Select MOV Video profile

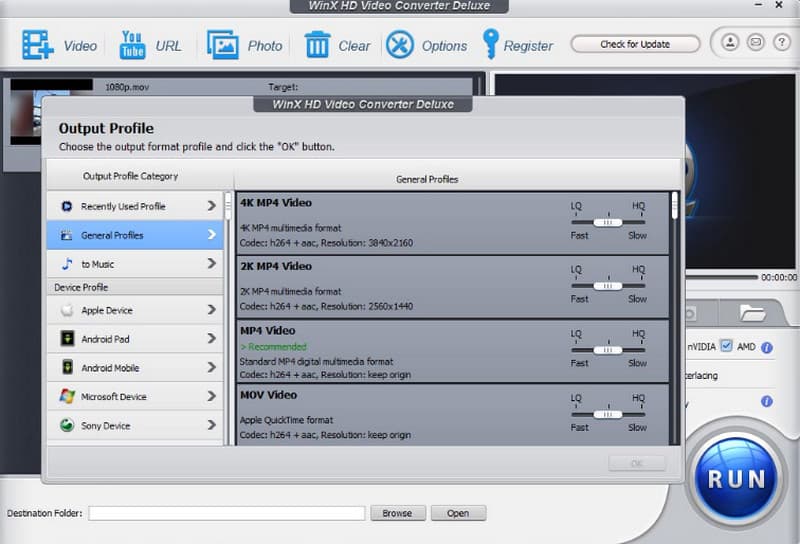453,415
